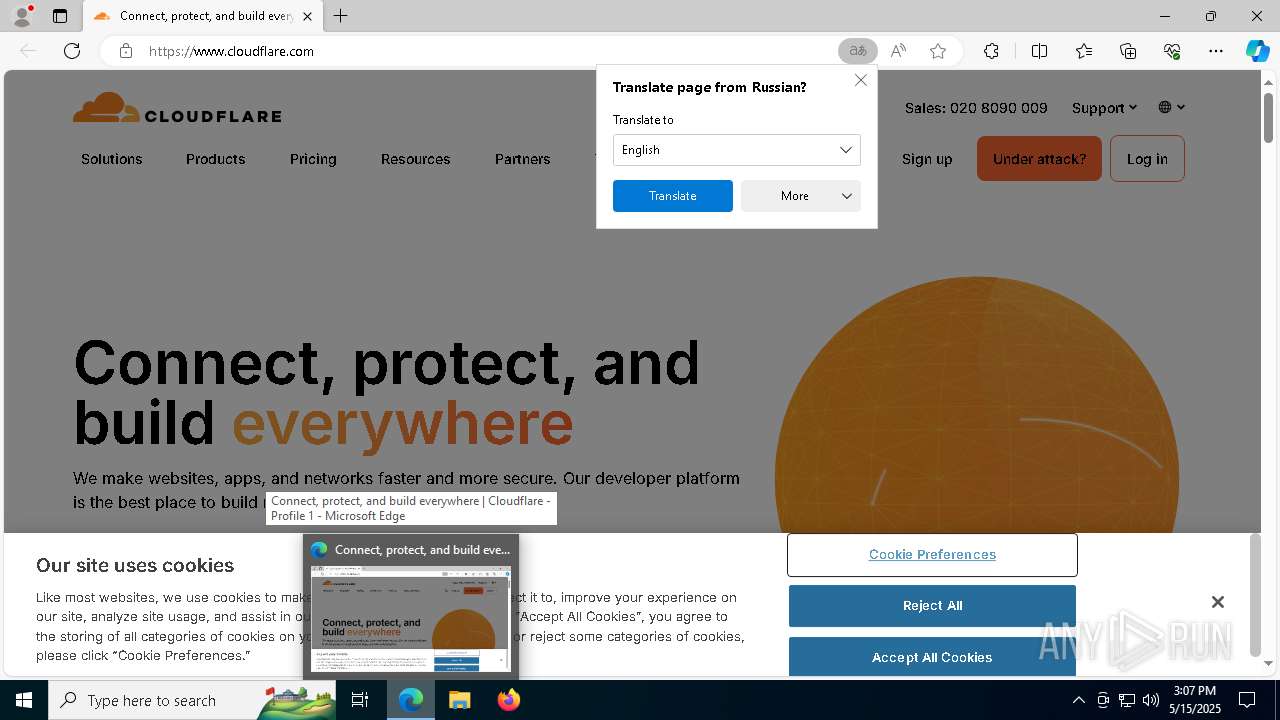The height and width of the screenshot is (720, 1280).
Task: Open the Resources menu
Action: [x=415, y=159]
